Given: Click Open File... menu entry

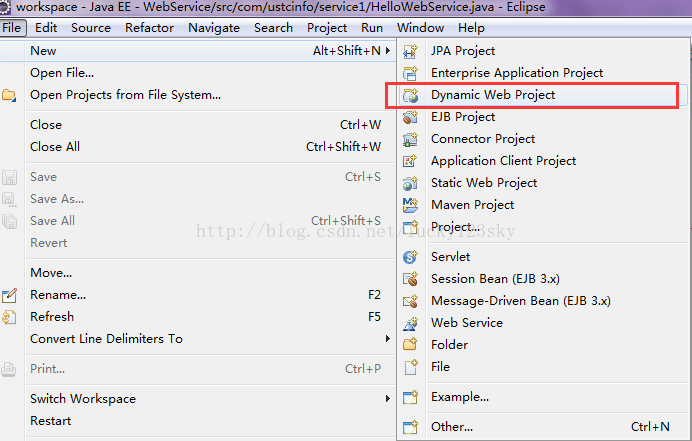Looking at the screenshot, I should (x=62, y=73).
